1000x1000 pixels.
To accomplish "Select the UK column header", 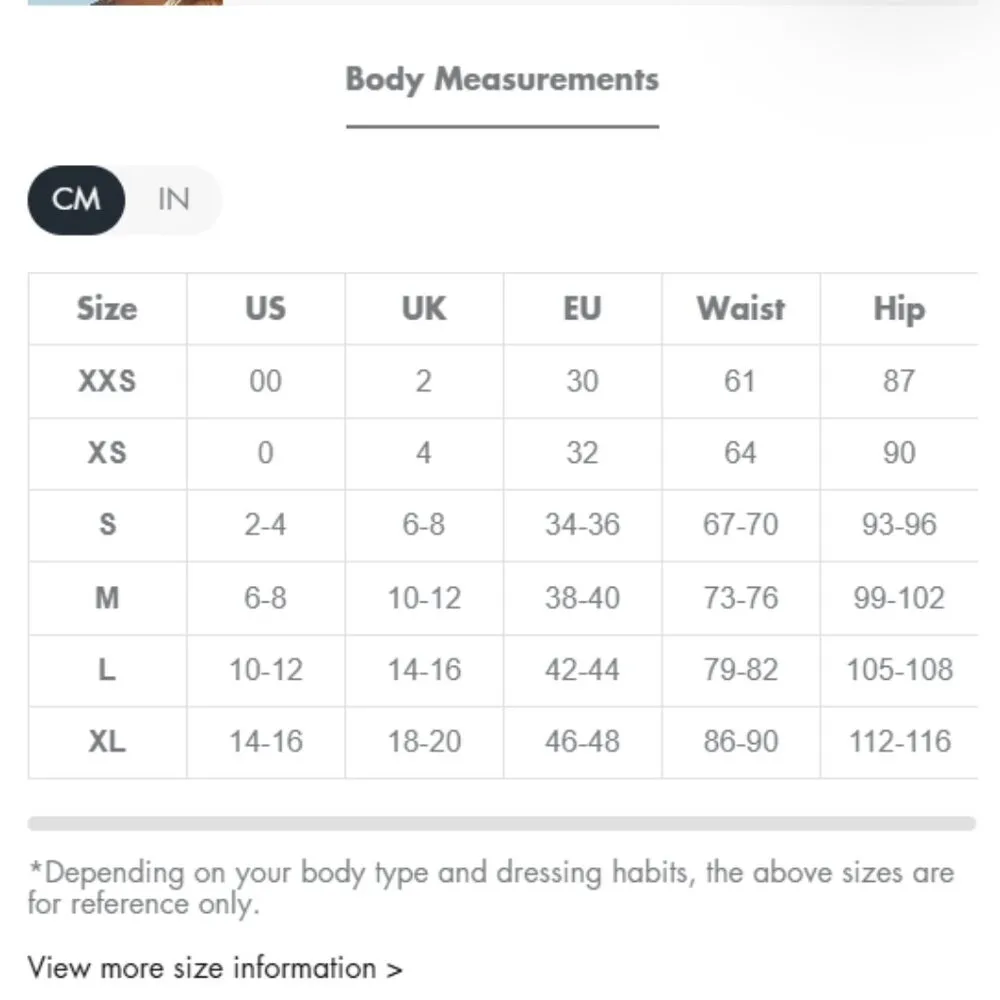I will click(423, 309).
